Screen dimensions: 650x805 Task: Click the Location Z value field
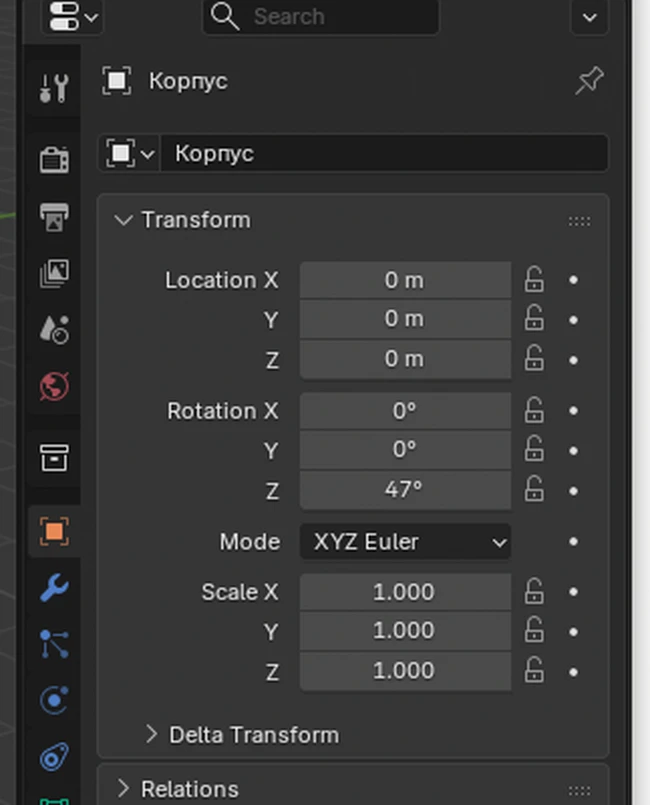(x=405, y=359)
